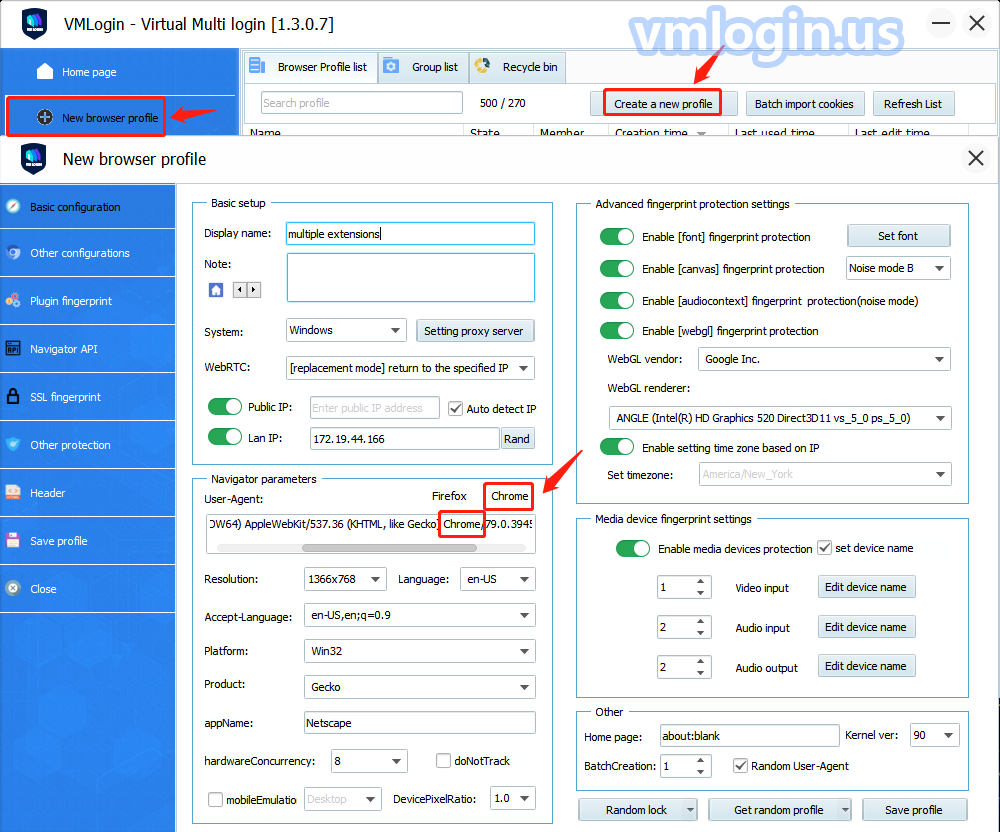Click the Header sidebar icon
This screenshot has width=1000, height=832.
tap(13, 493)
